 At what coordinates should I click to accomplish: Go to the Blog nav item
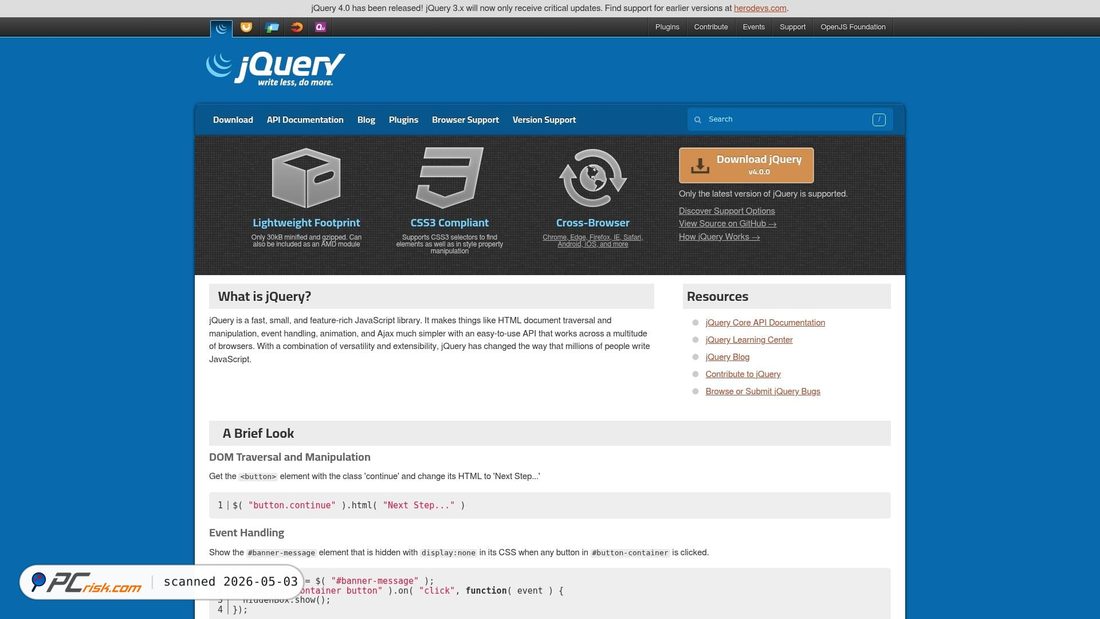pos(366,120)
